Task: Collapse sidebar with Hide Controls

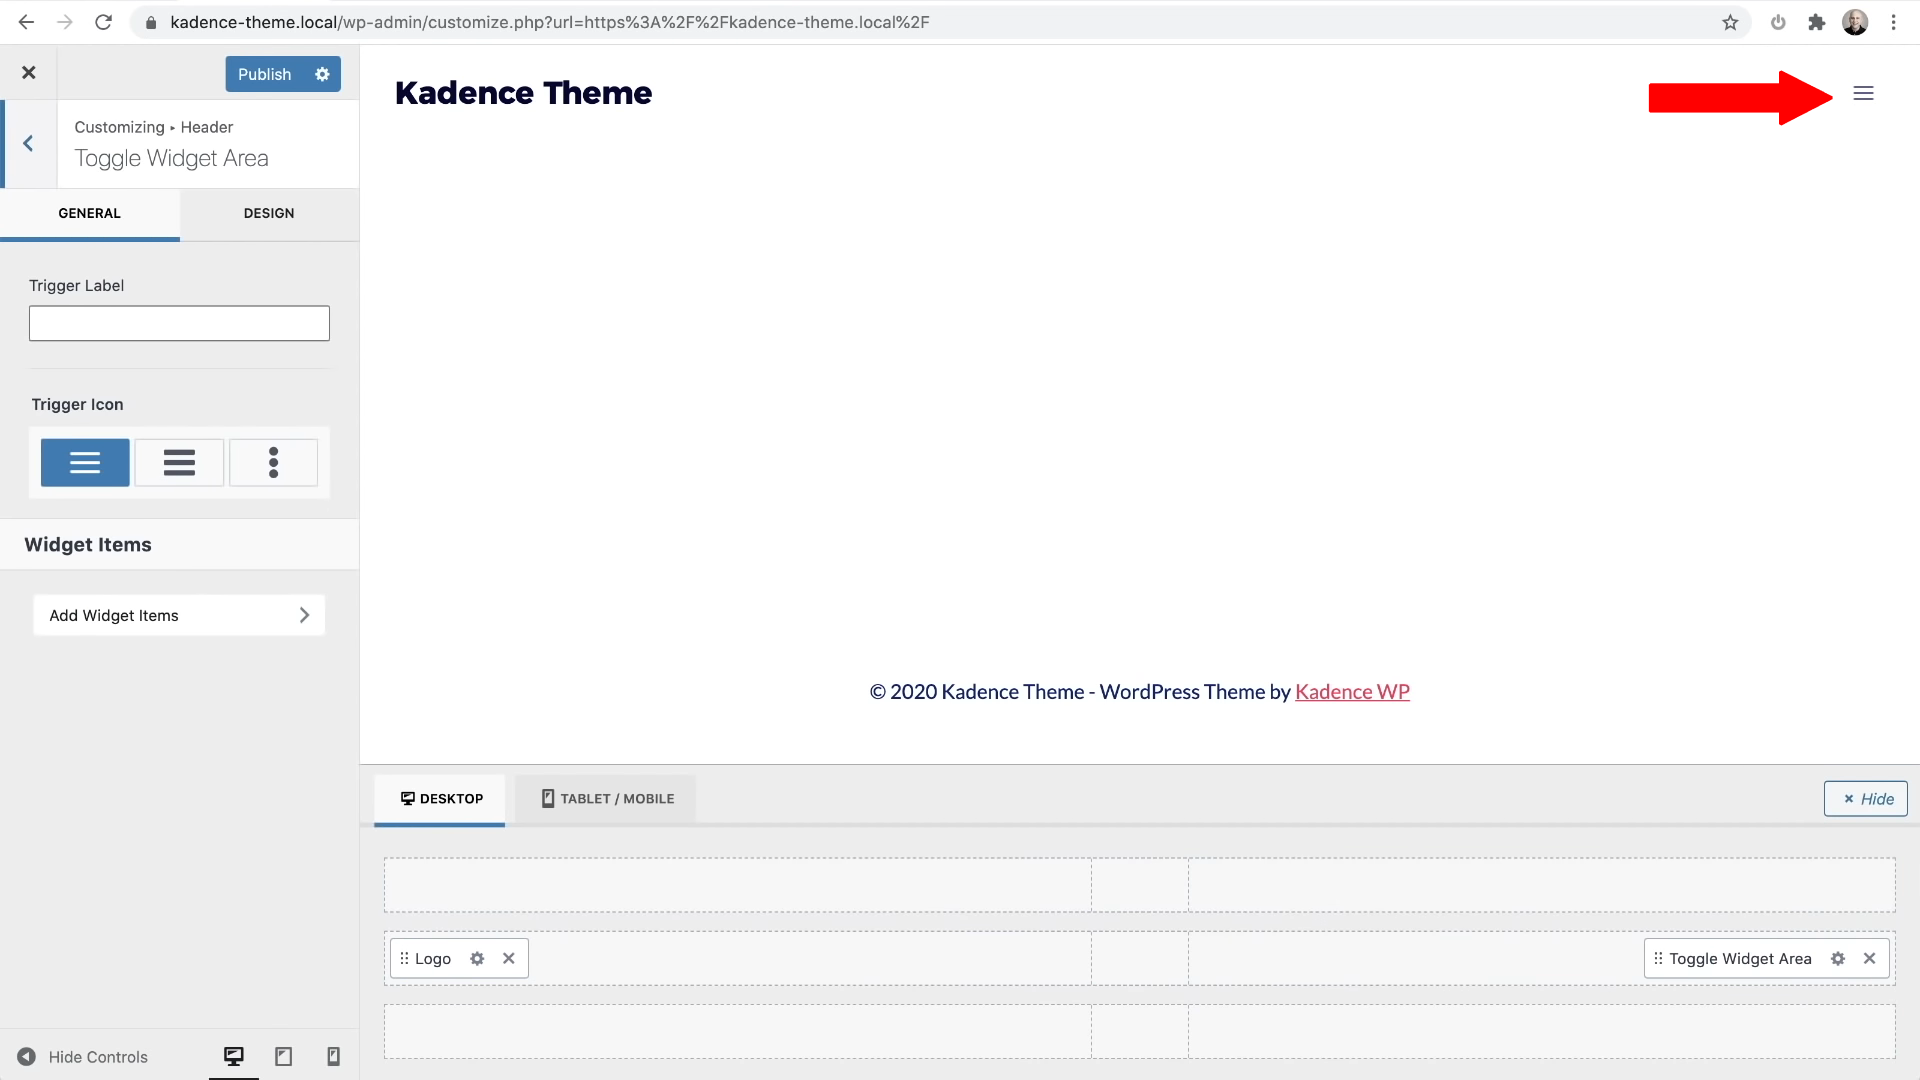Action: (82, 1057)
